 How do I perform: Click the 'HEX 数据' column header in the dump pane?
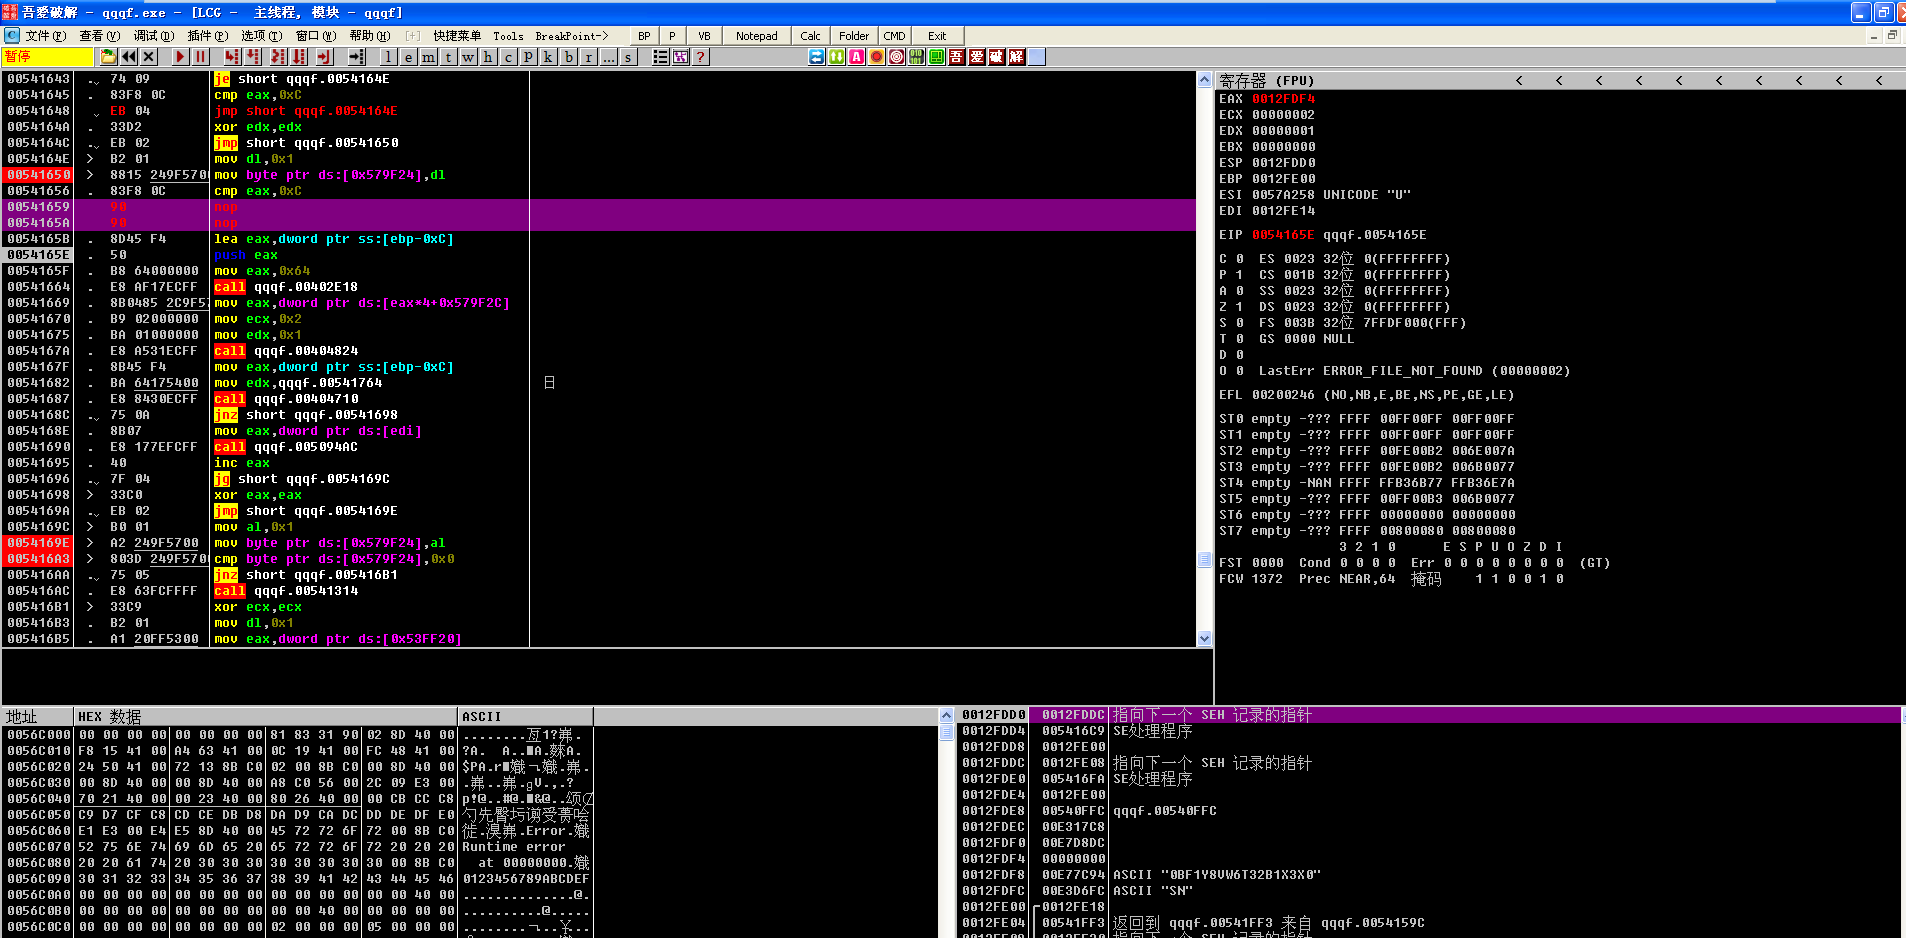(x=266, y=717)
